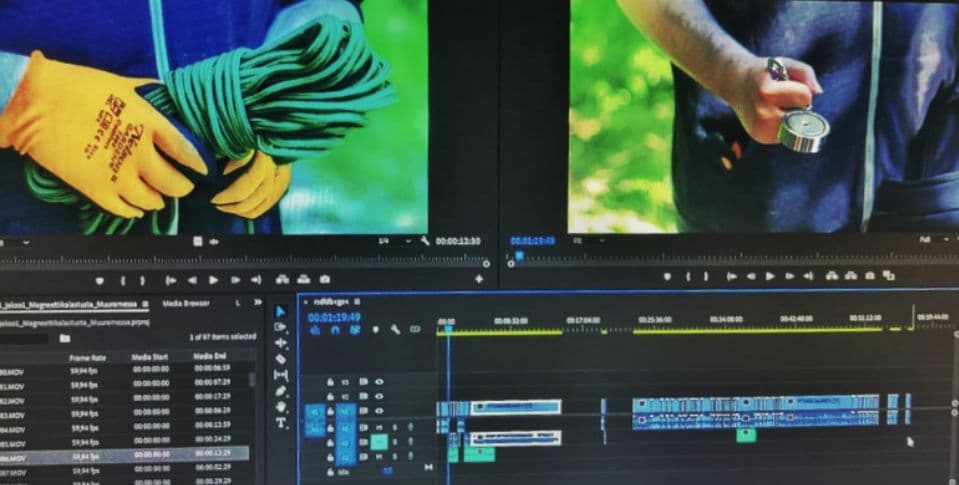Open timeline display settings wrench
This screenshot has height=485, width=959.
tap(395, 329)
